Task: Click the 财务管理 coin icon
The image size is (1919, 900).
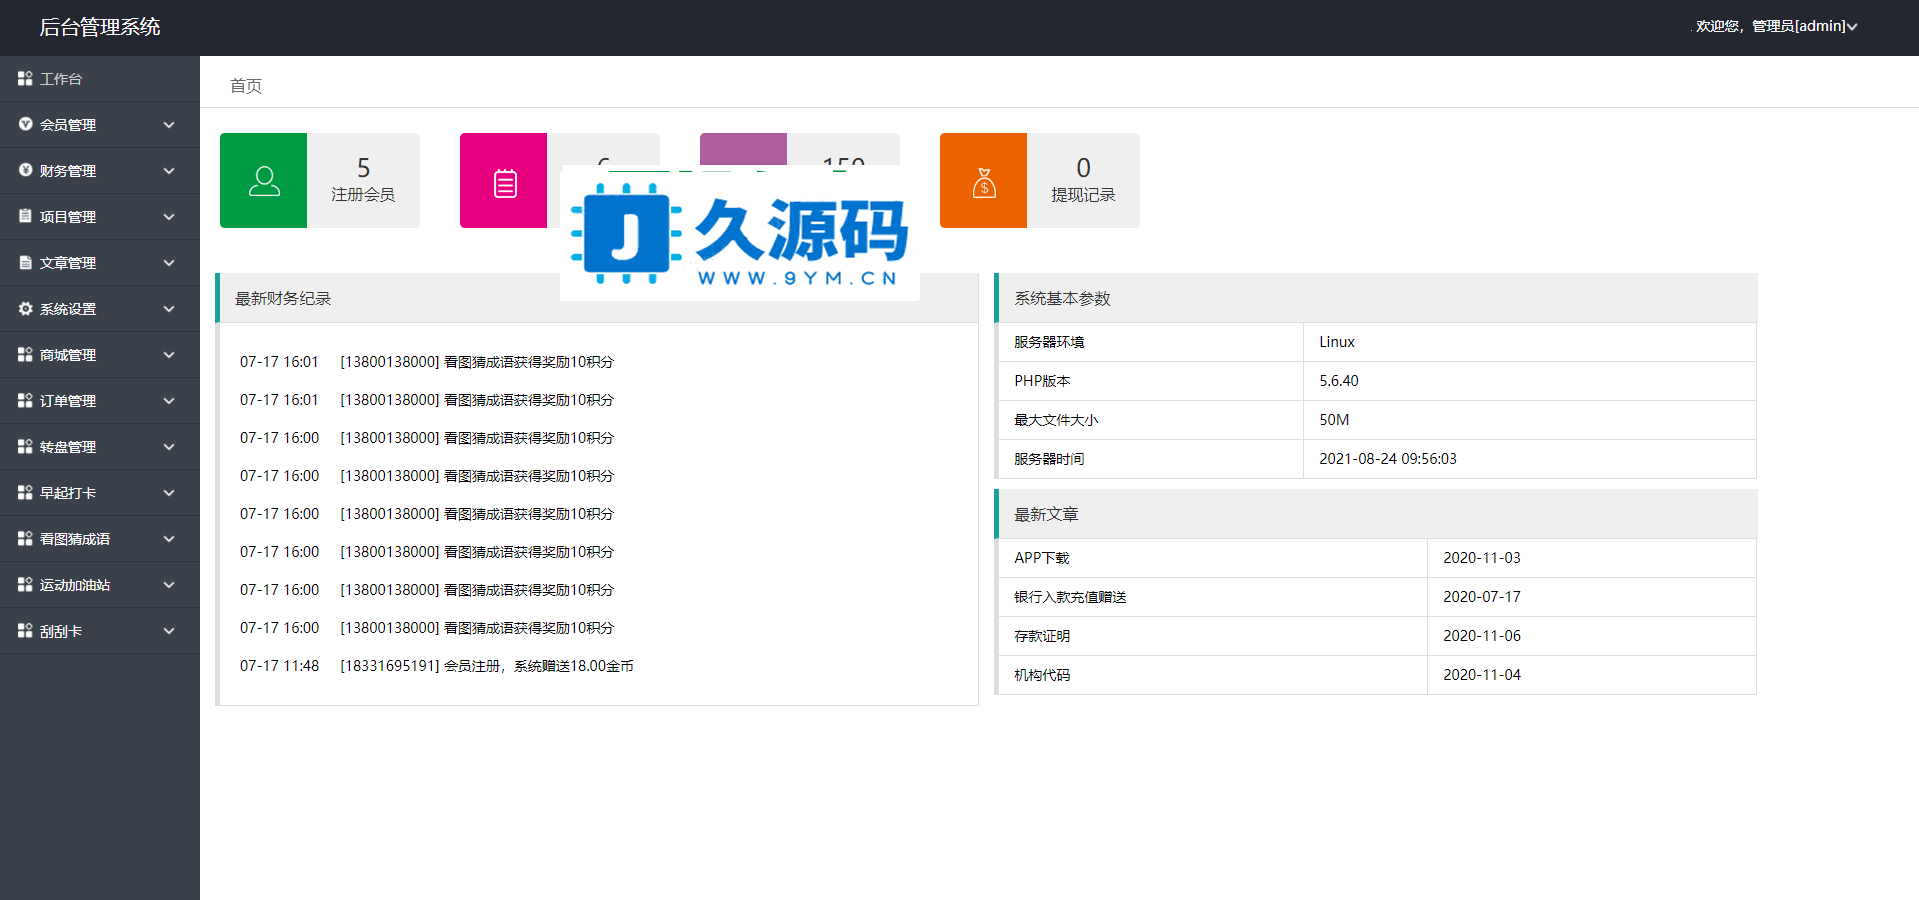Action: (25, 170)
